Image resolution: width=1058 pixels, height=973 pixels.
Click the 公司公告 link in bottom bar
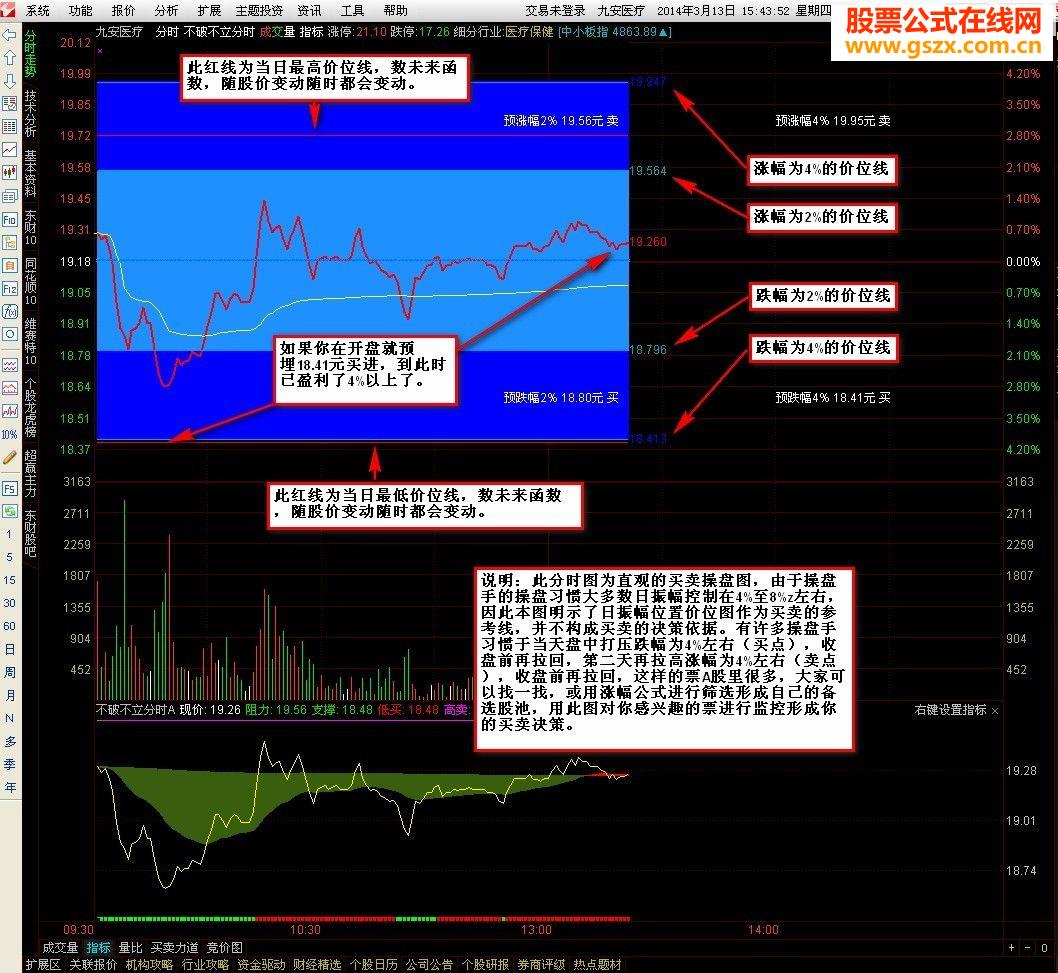[429, 965]
